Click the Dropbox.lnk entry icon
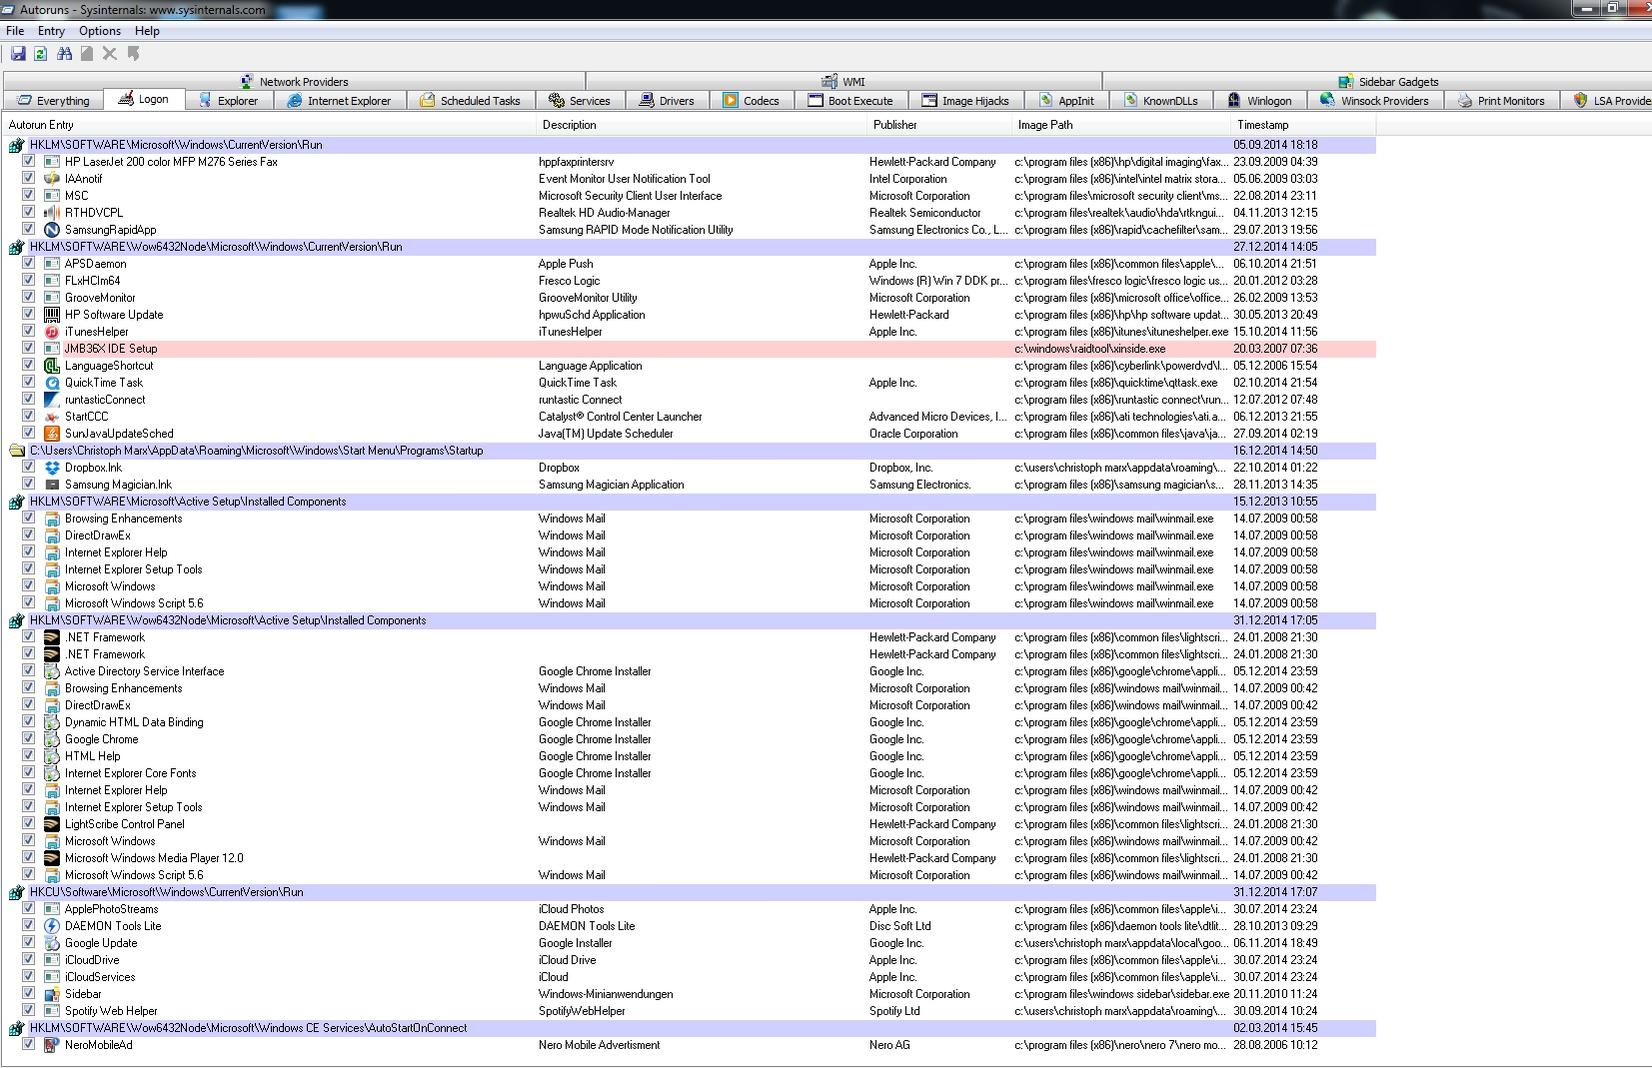1652x1068 pixels. coord(52,468)
